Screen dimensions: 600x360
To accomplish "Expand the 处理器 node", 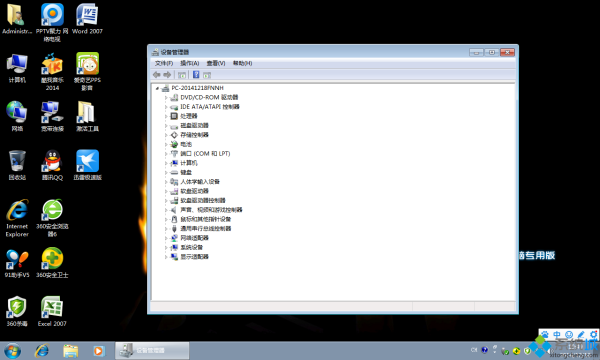I will (x=166, y=116).
